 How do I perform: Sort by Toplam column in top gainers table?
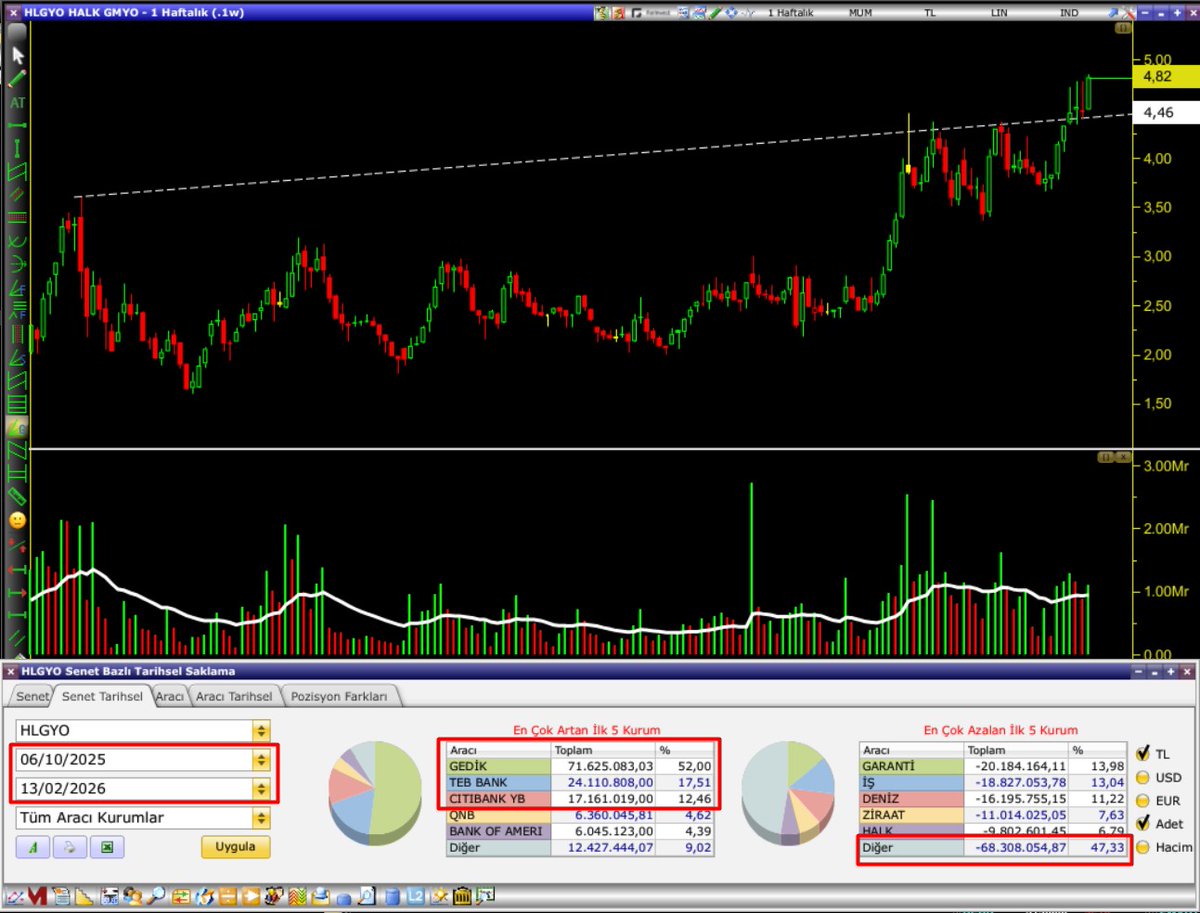click(603, 750)
